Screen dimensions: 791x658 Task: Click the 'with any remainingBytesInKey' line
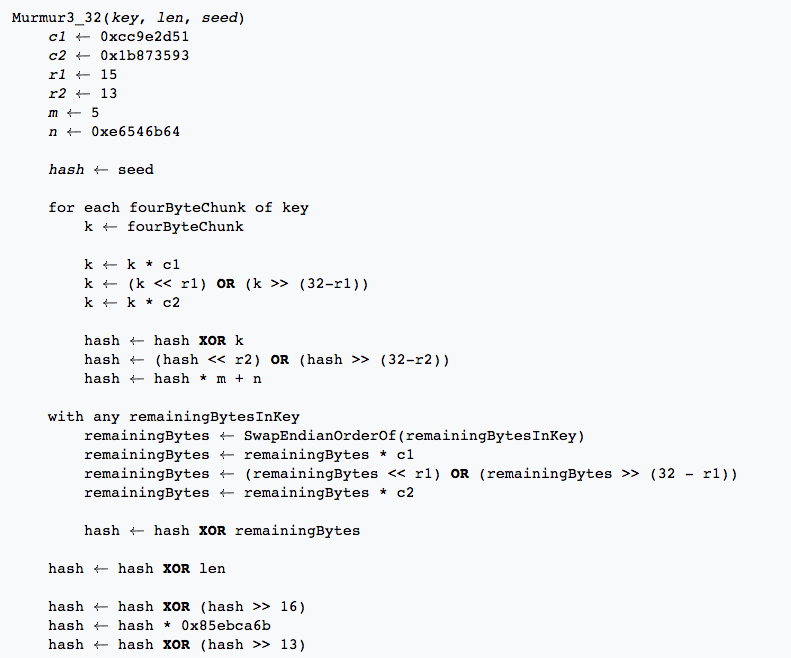[x=174, y=417]
